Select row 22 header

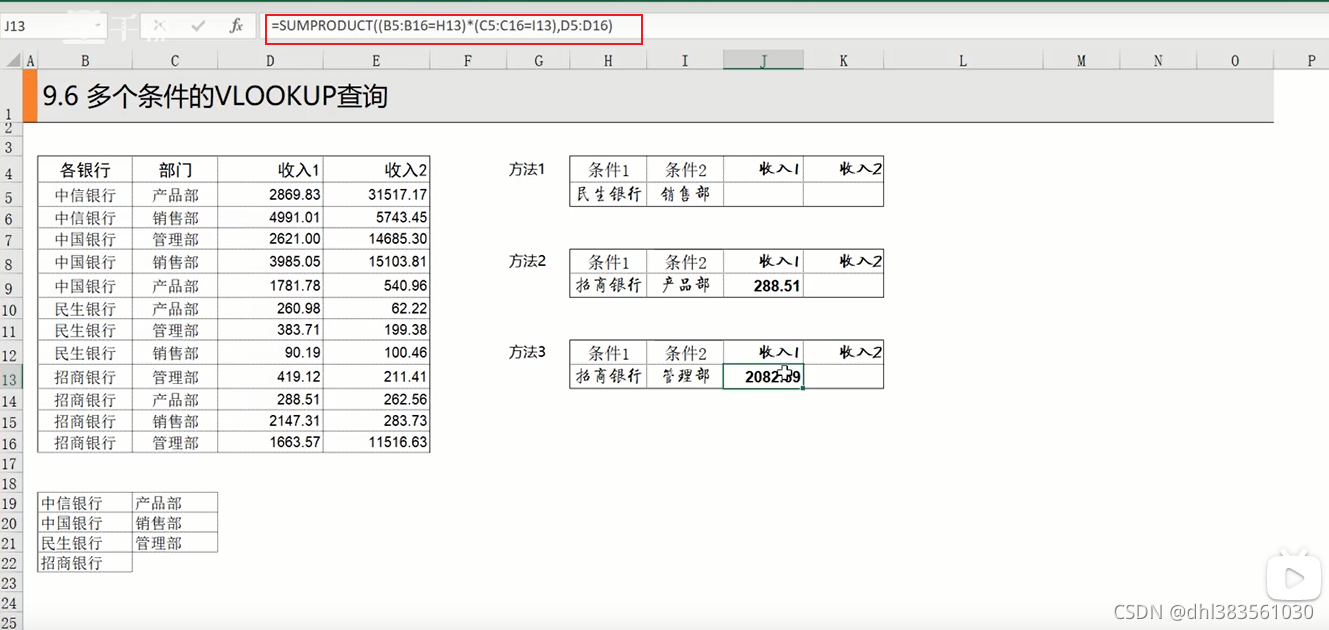11,565
